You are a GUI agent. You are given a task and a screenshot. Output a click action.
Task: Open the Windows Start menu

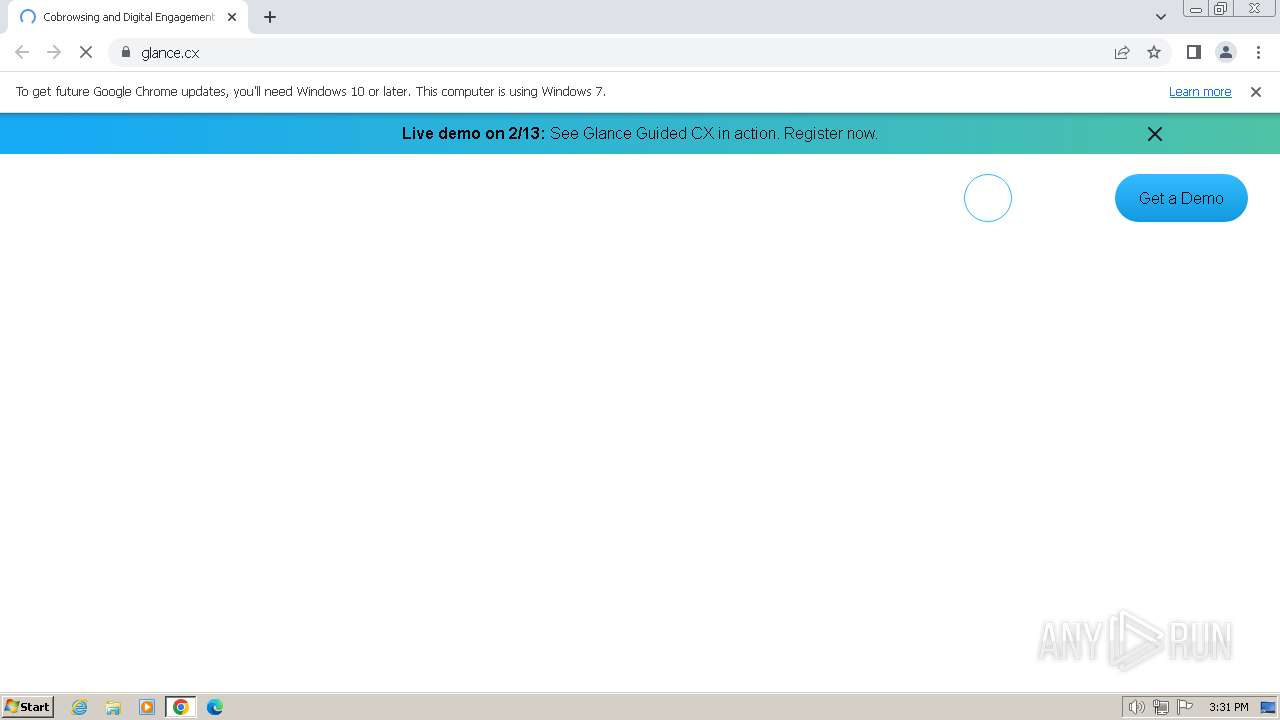coord(28,707)
